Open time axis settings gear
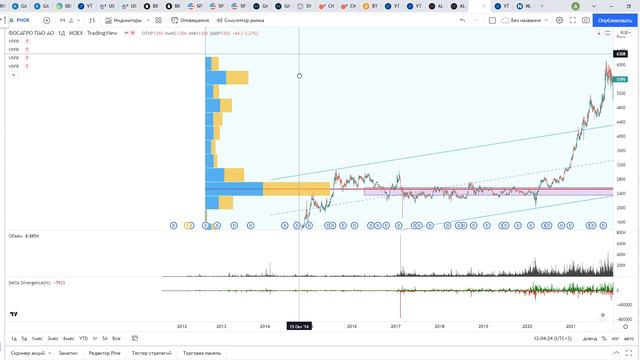Viewport: 640px width, 360px height. [x=625, y=327]
